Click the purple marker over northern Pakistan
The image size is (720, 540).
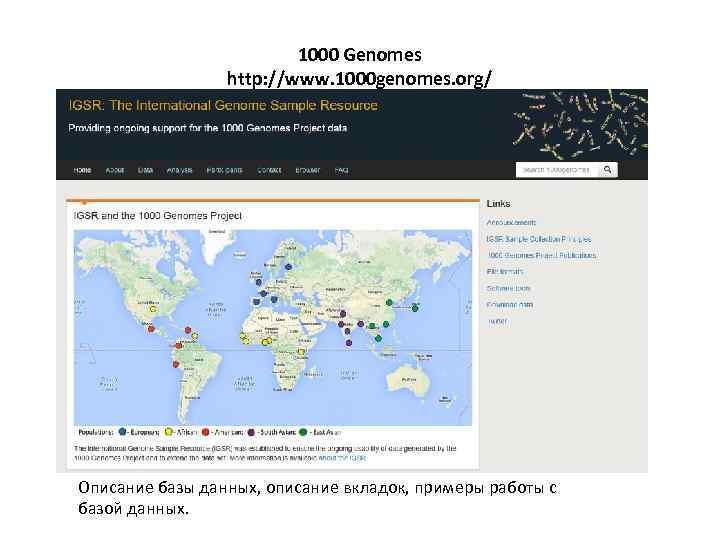click(x=343, y=314)
